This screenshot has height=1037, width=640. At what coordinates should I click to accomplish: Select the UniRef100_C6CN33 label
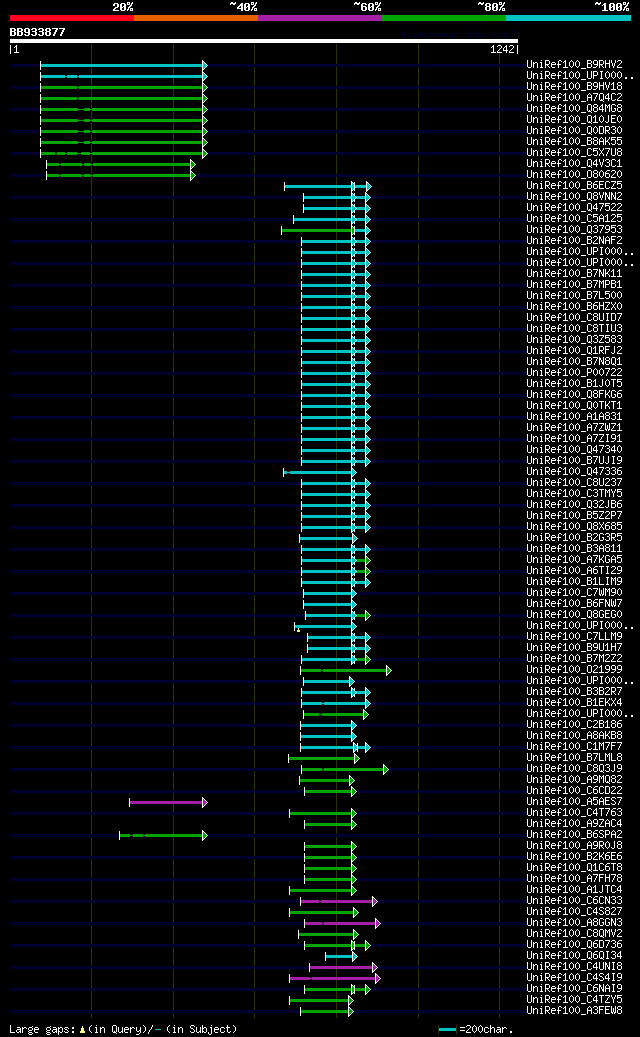click(574, 901)
